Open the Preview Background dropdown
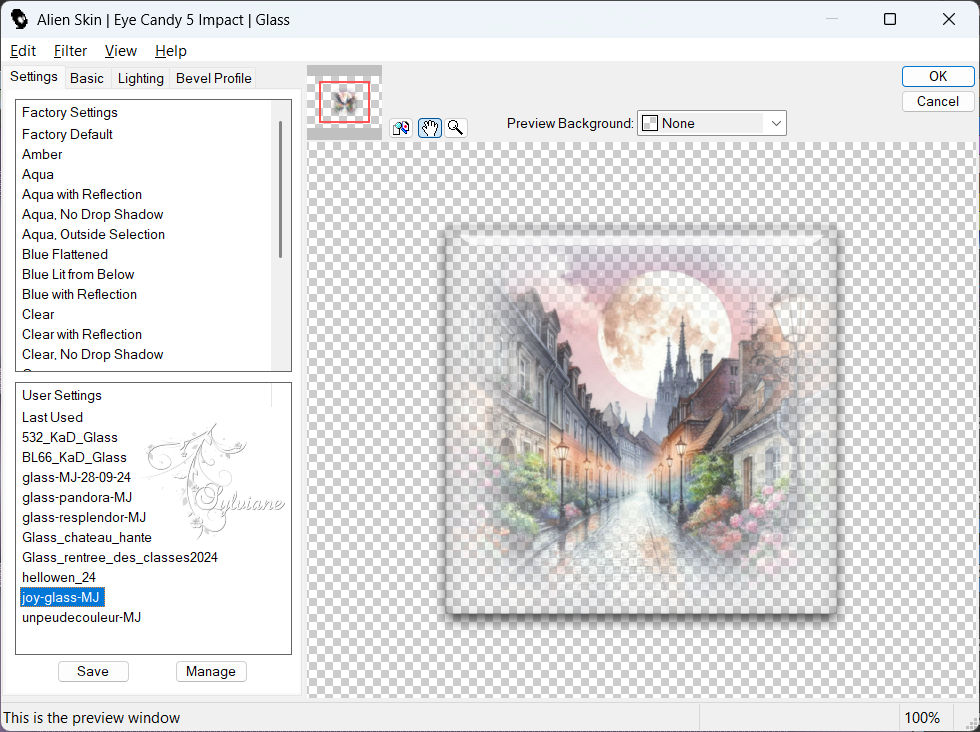The image size is (980, 732). coord(711,123)
